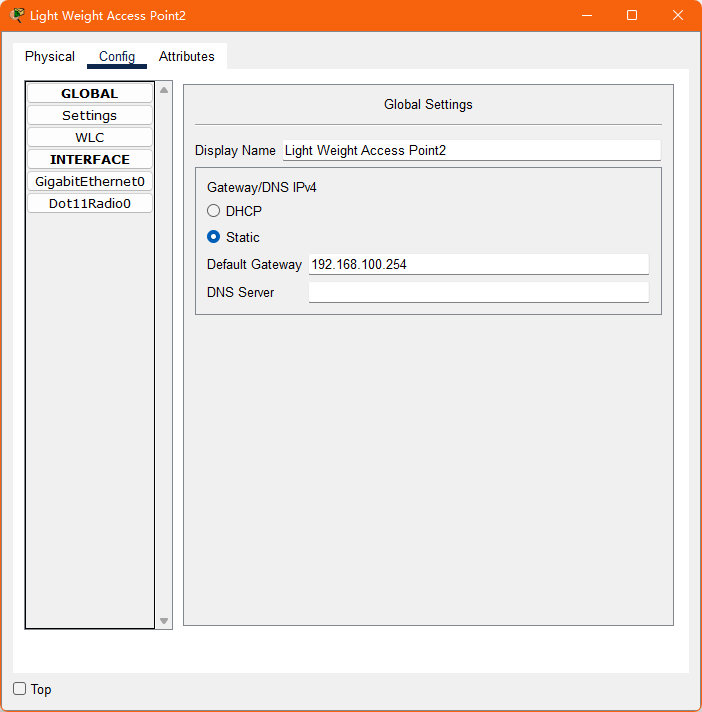This screenshot has height=712, width=702.
Task: Click into the Display Name field
Action: click(472, 150)
